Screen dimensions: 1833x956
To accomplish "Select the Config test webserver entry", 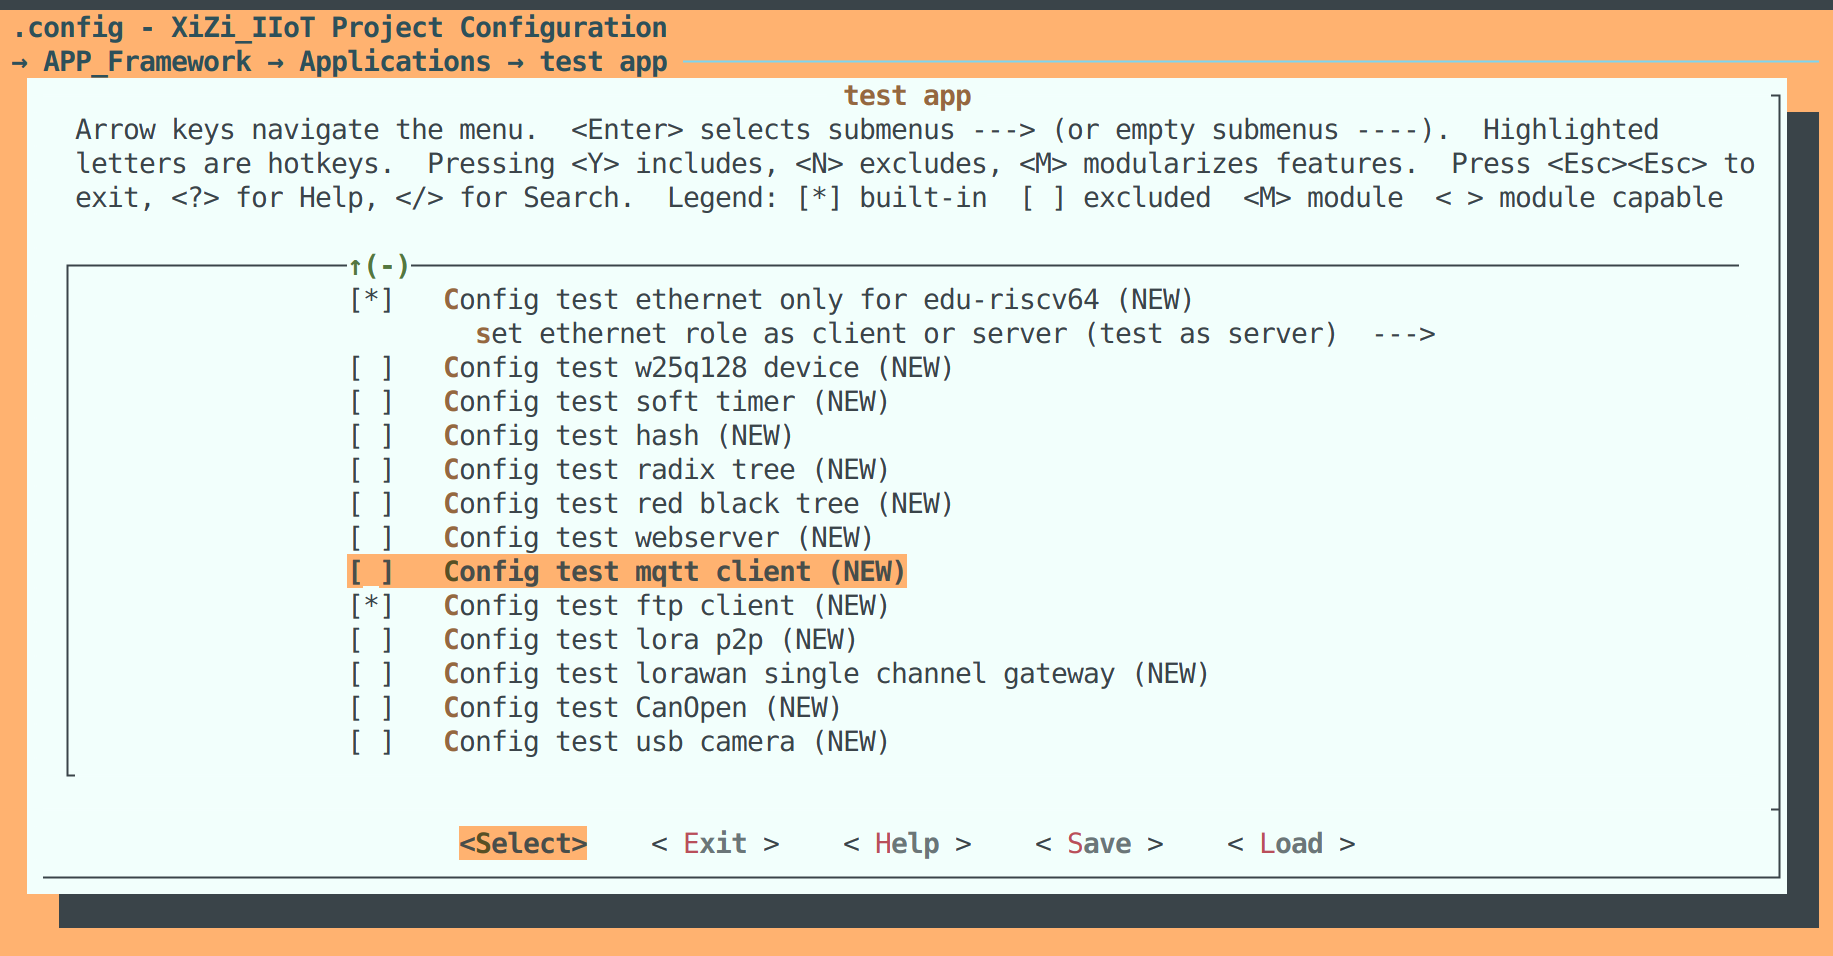I will pyautogui.click(x=658, y=538).
